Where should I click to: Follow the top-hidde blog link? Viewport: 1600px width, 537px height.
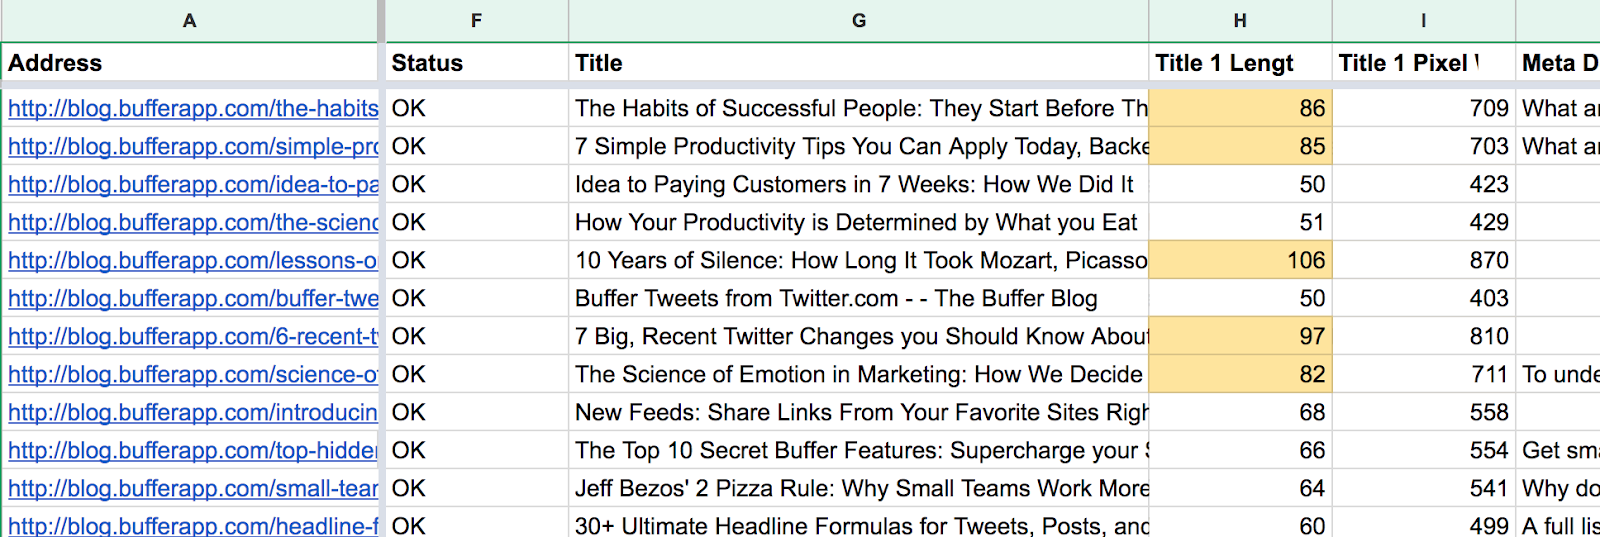coord(193,450)
